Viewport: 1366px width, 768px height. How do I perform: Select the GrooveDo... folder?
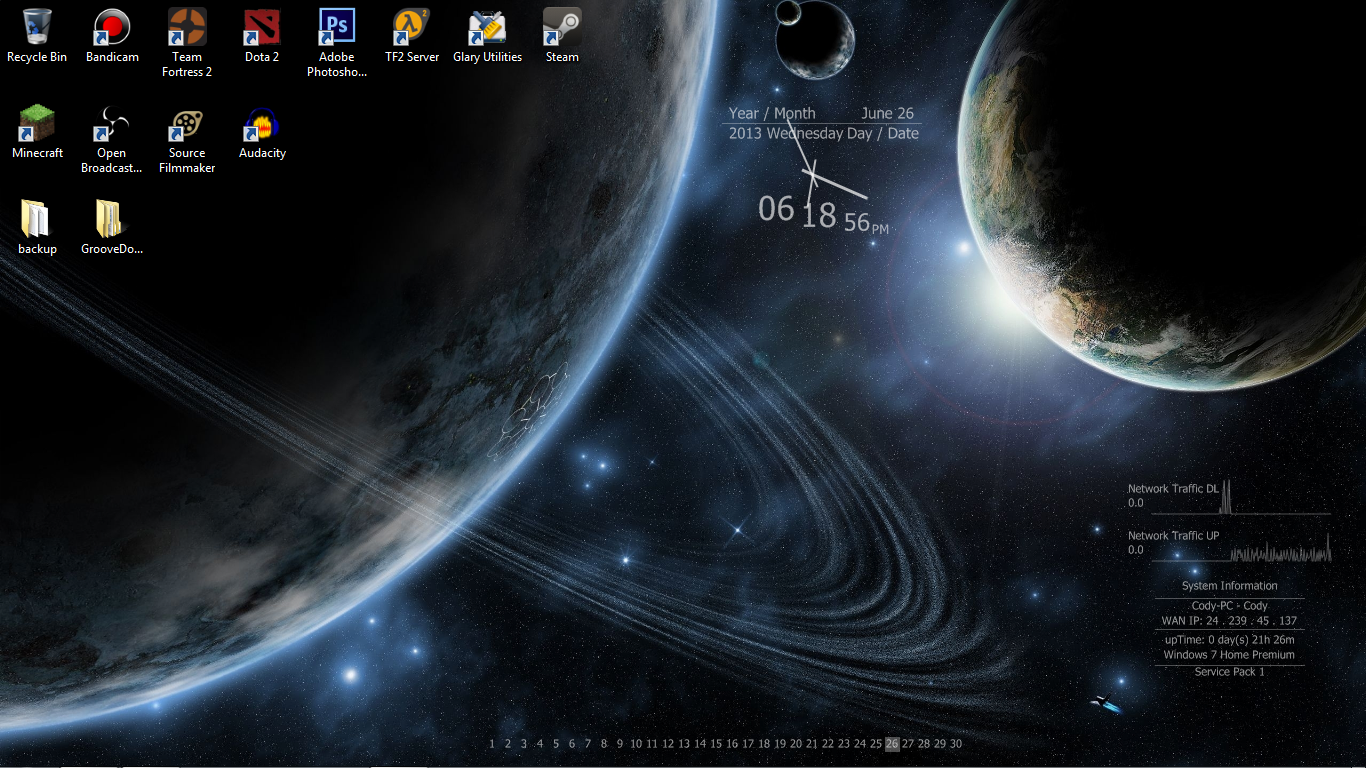click(x=110, y=219)
